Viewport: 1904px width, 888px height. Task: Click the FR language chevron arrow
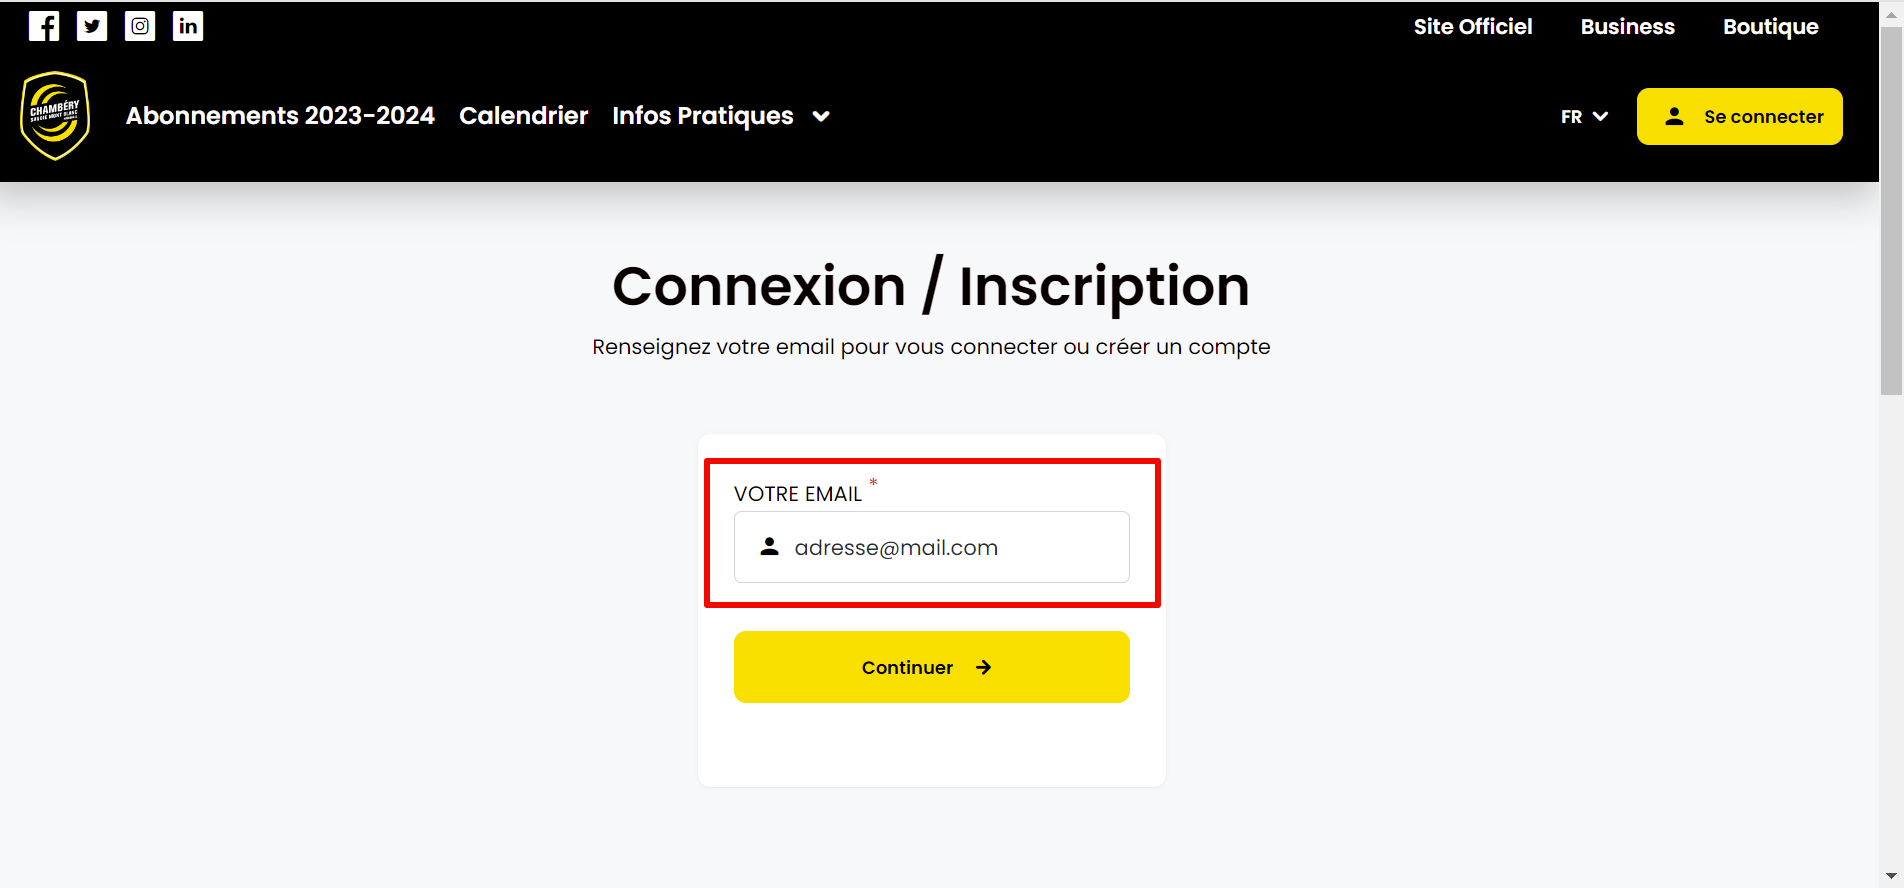click(1600, 117)
